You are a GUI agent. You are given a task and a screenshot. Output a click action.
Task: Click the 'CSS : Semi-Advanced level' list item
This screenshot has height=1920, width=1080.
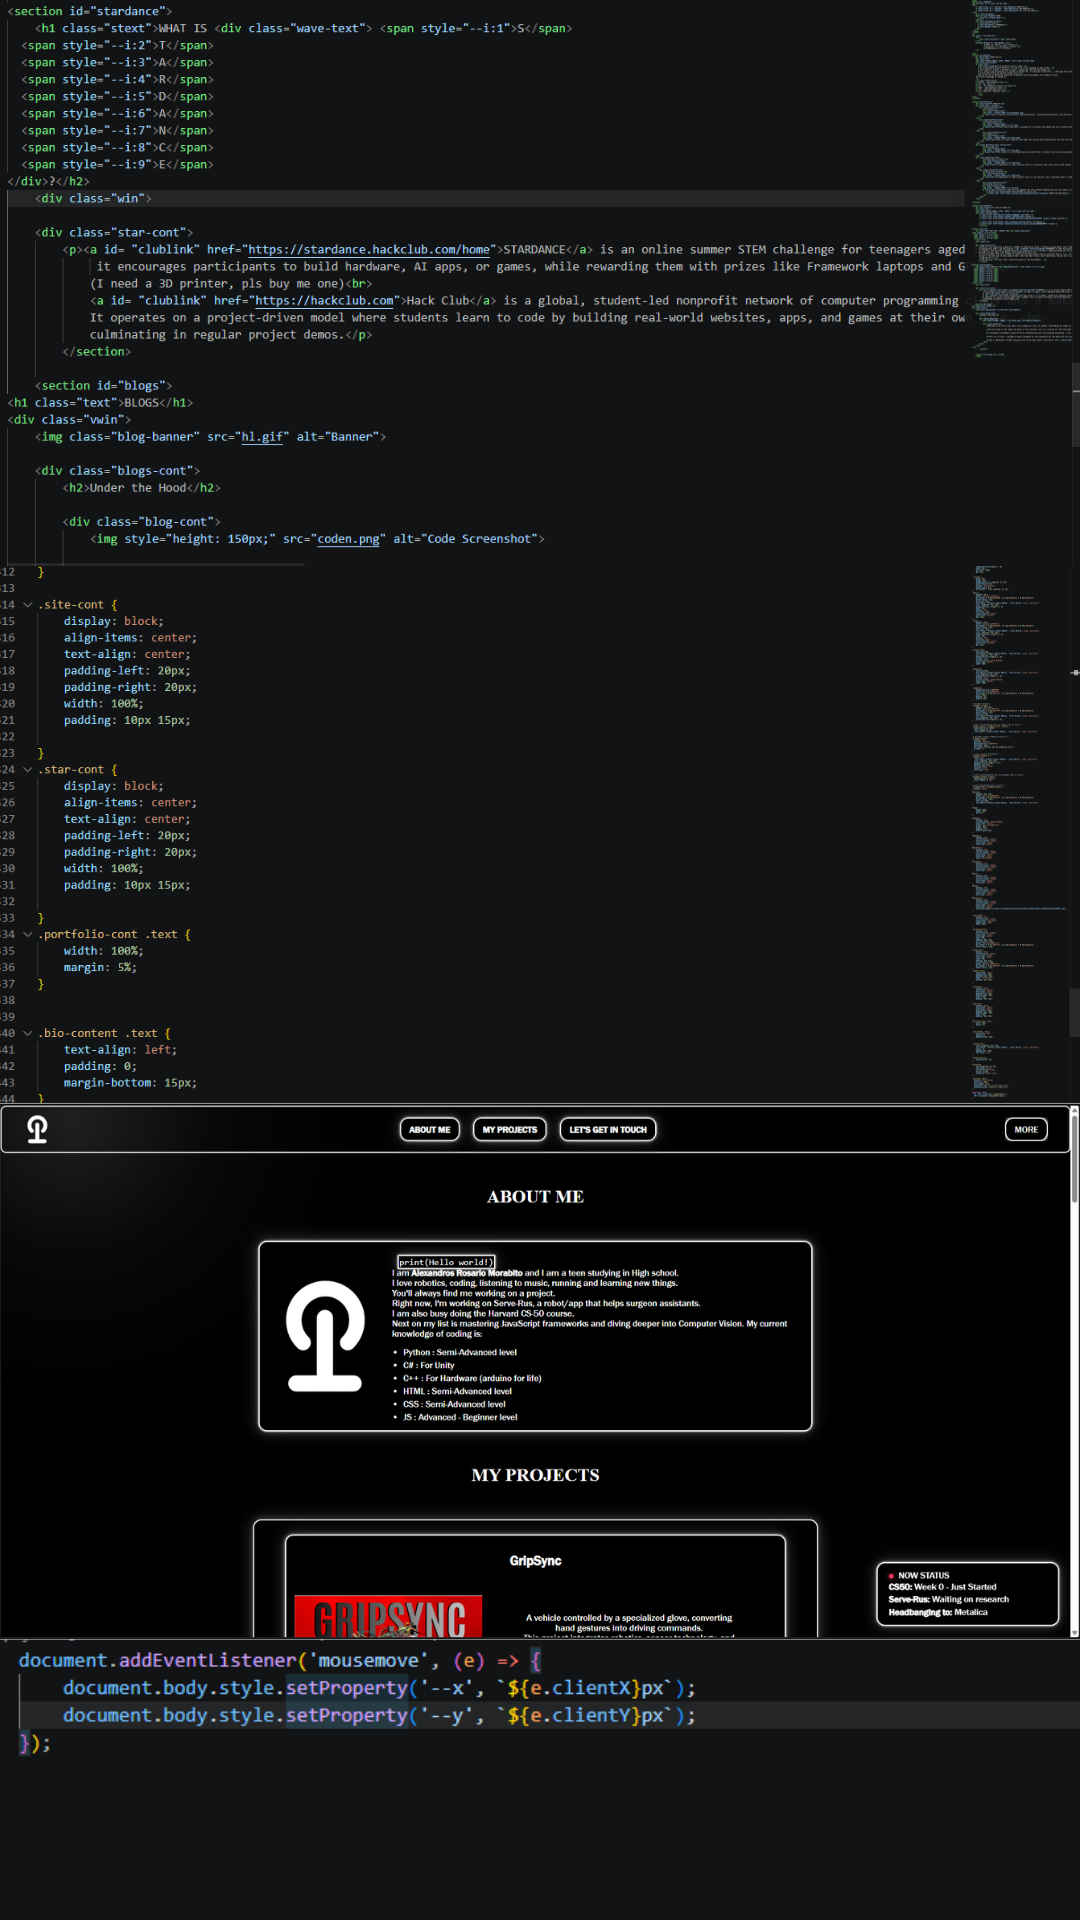454,1404
